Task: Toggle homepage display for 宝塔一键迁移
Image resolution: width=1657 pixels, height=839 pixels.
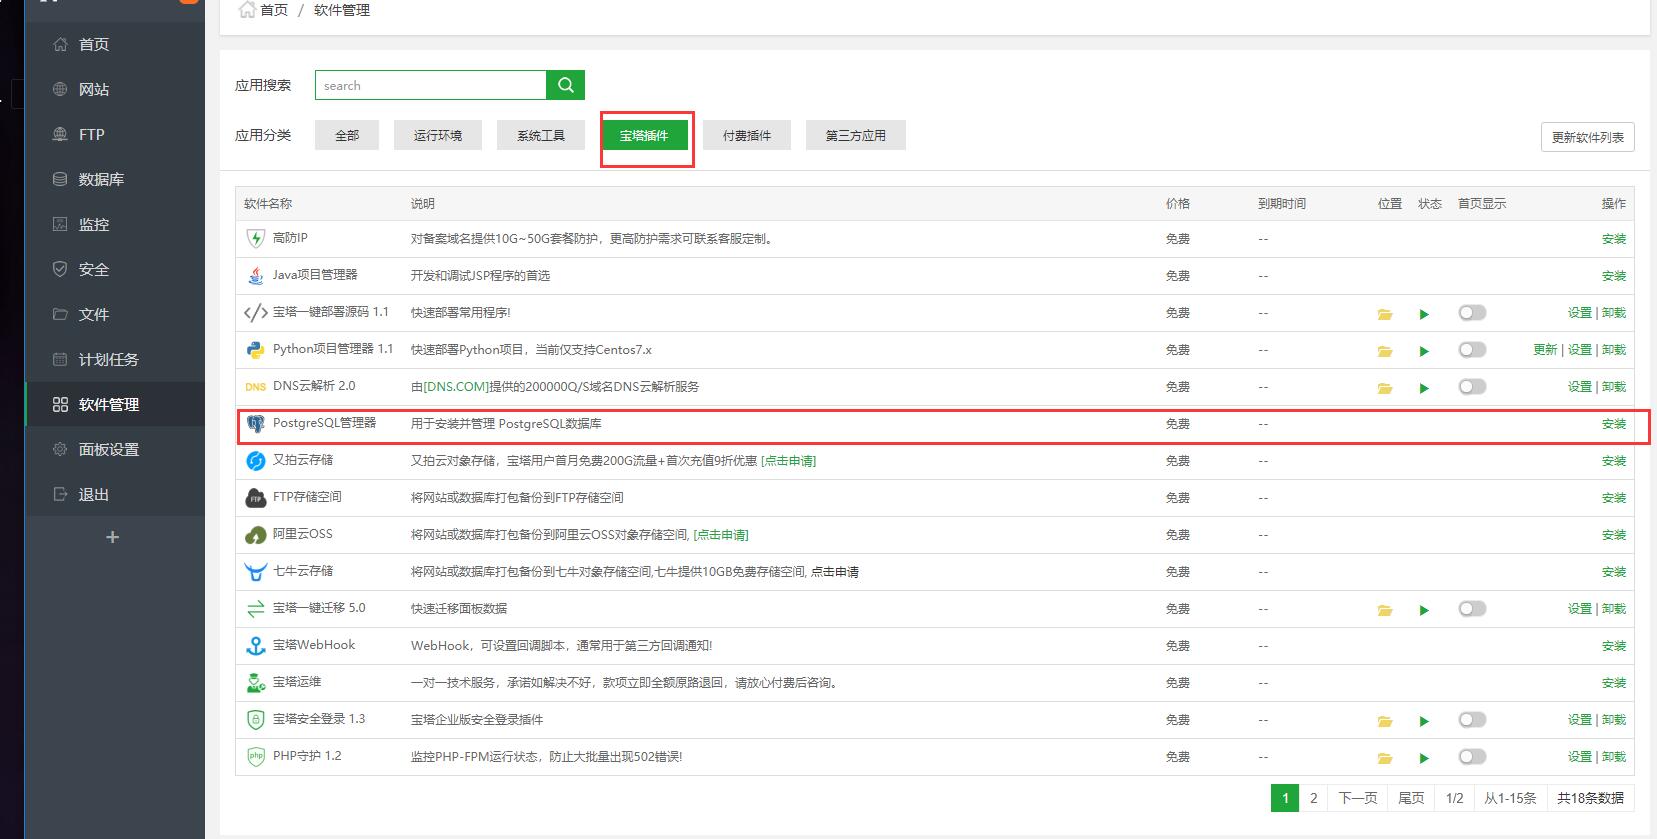Action: (x=1472, y=609)
